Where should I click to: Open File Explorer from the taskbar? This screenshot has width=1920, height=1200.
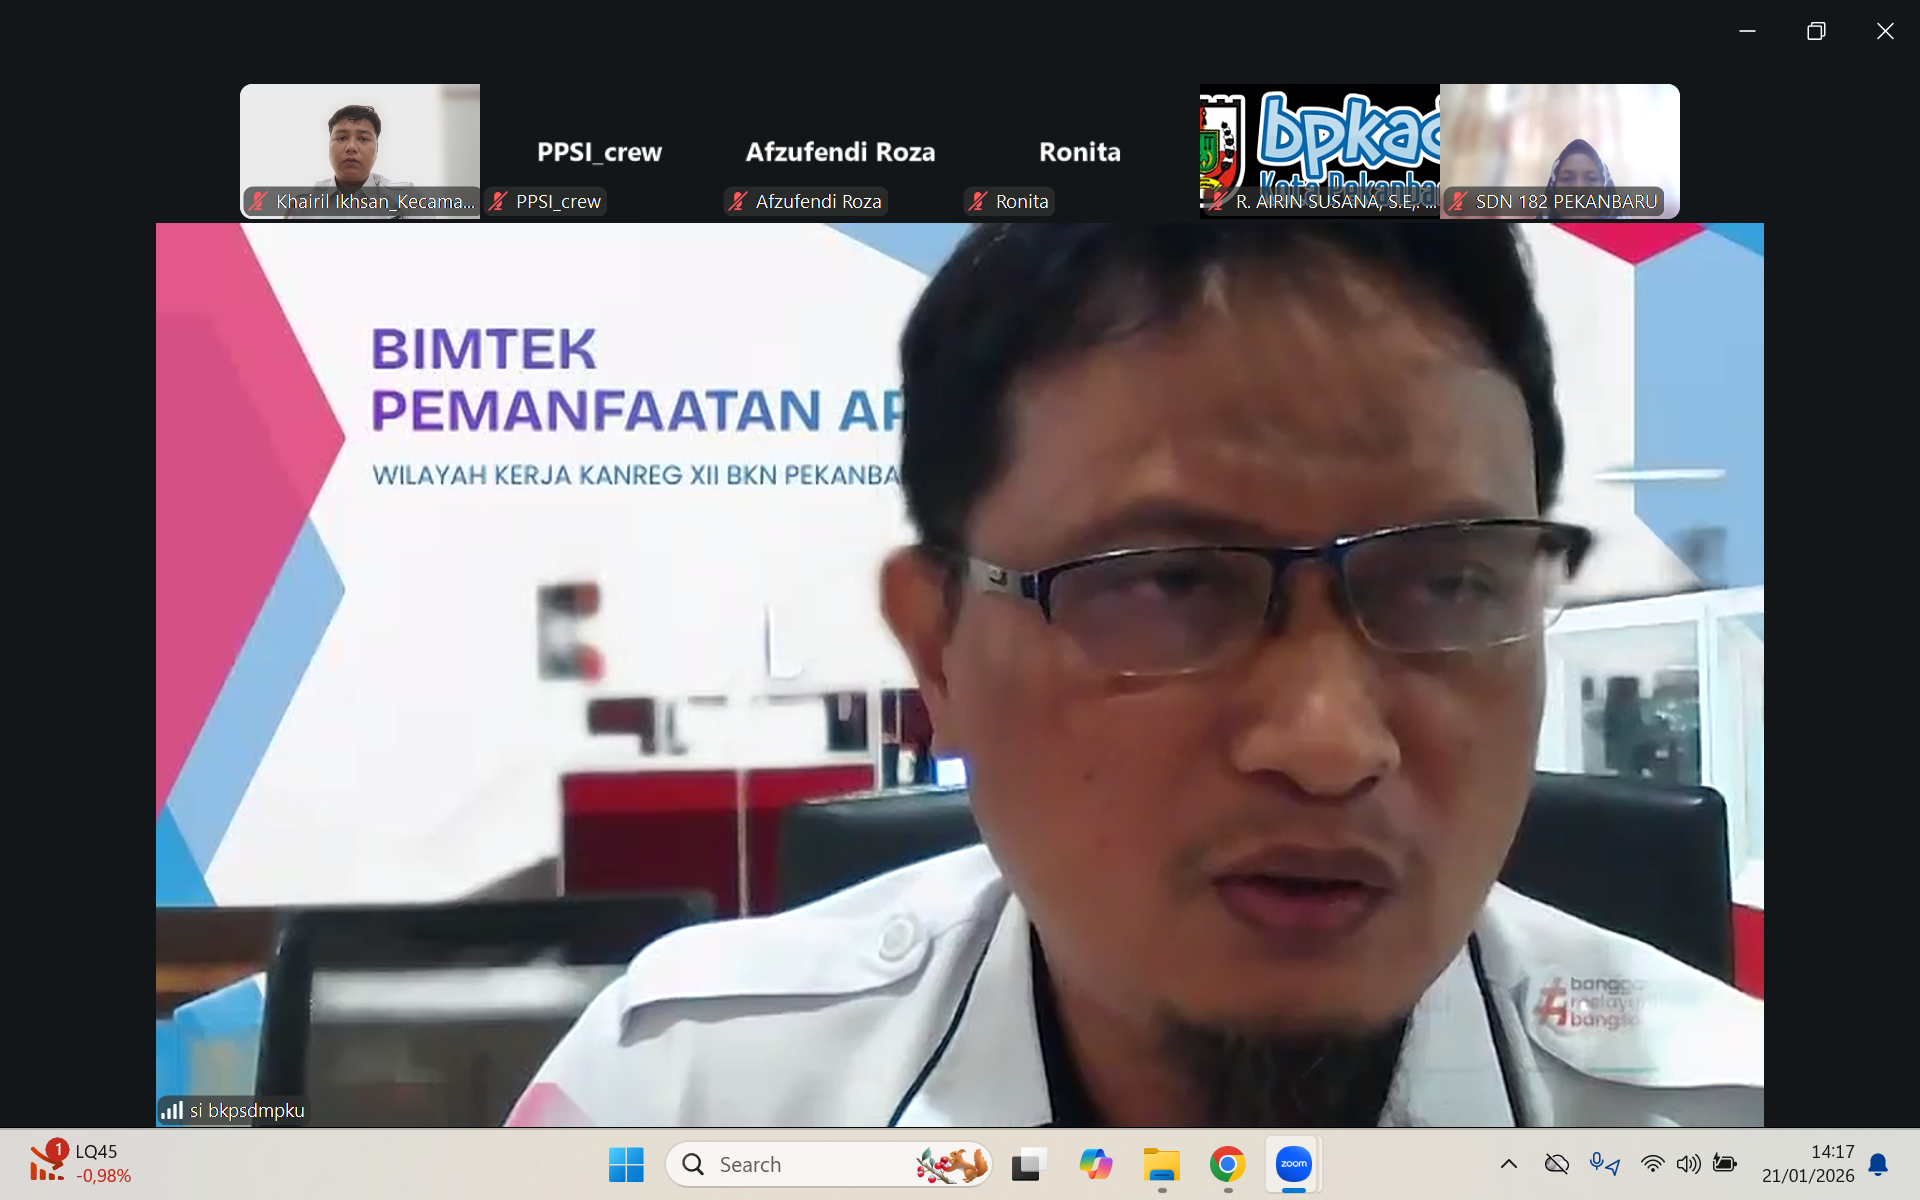click(x=1162, y=1165)
